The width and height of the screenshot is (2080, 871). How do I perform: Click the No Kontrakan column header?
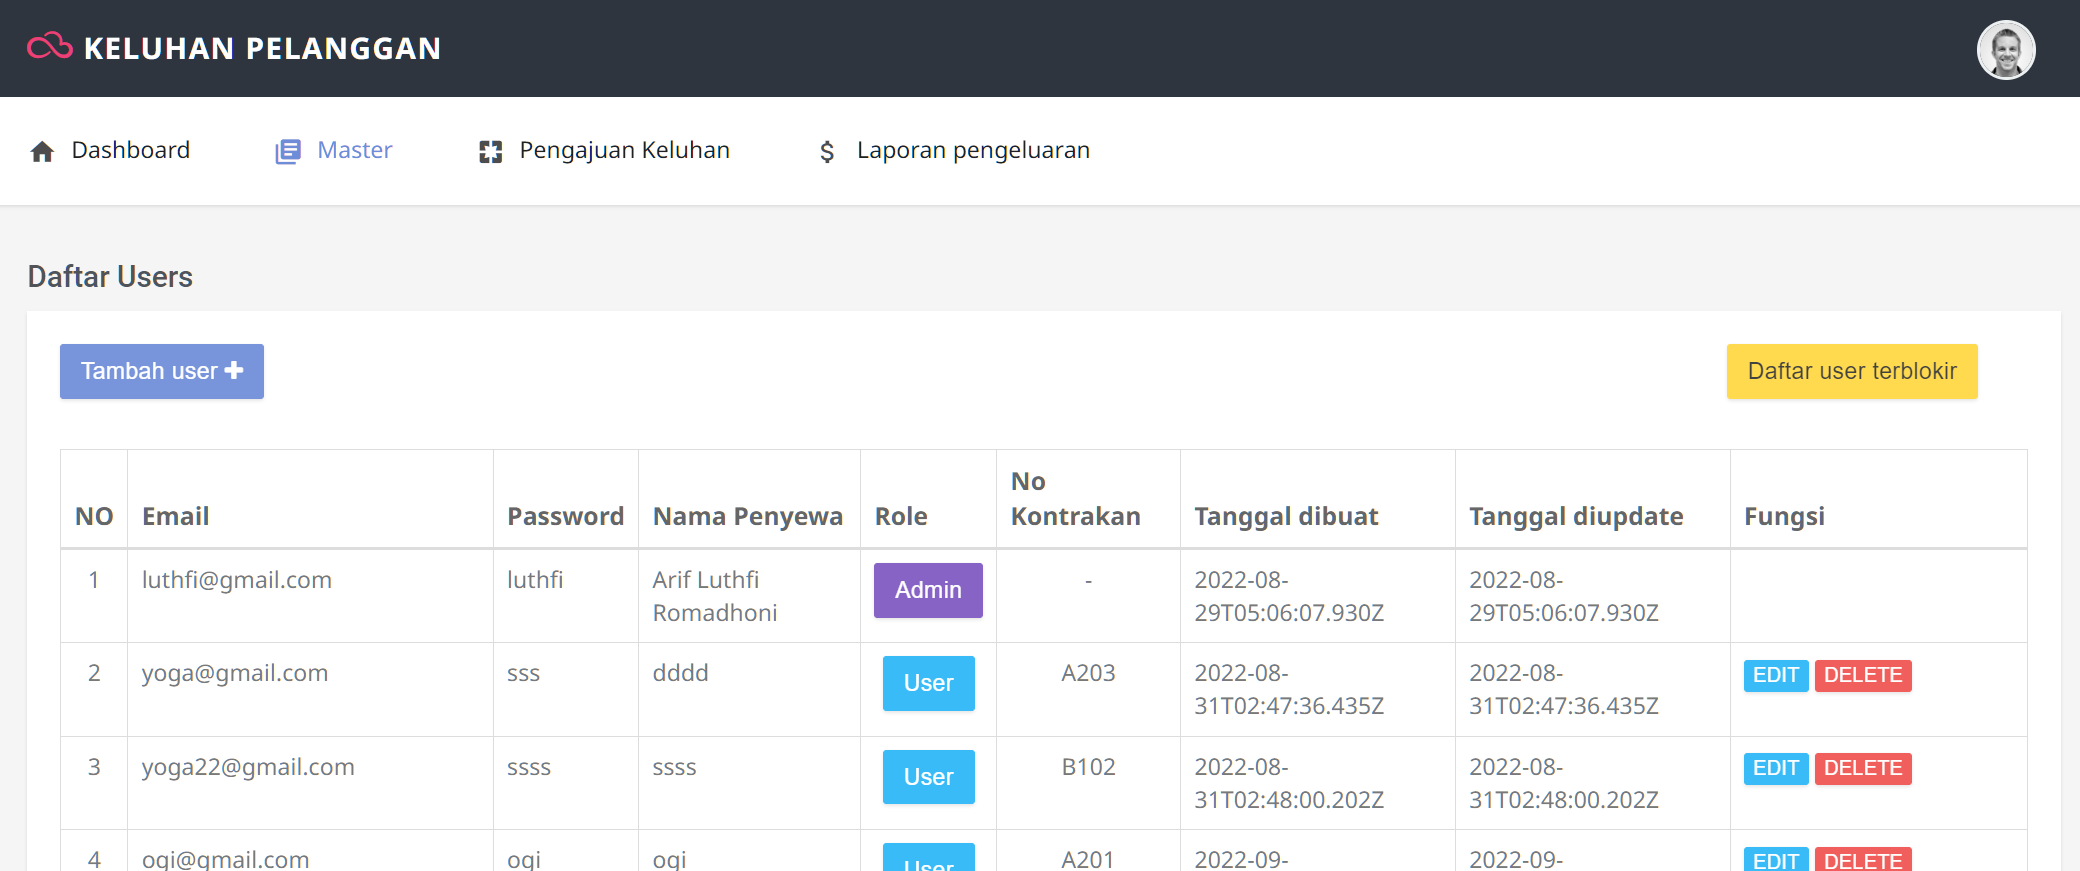coord(1075,498)
